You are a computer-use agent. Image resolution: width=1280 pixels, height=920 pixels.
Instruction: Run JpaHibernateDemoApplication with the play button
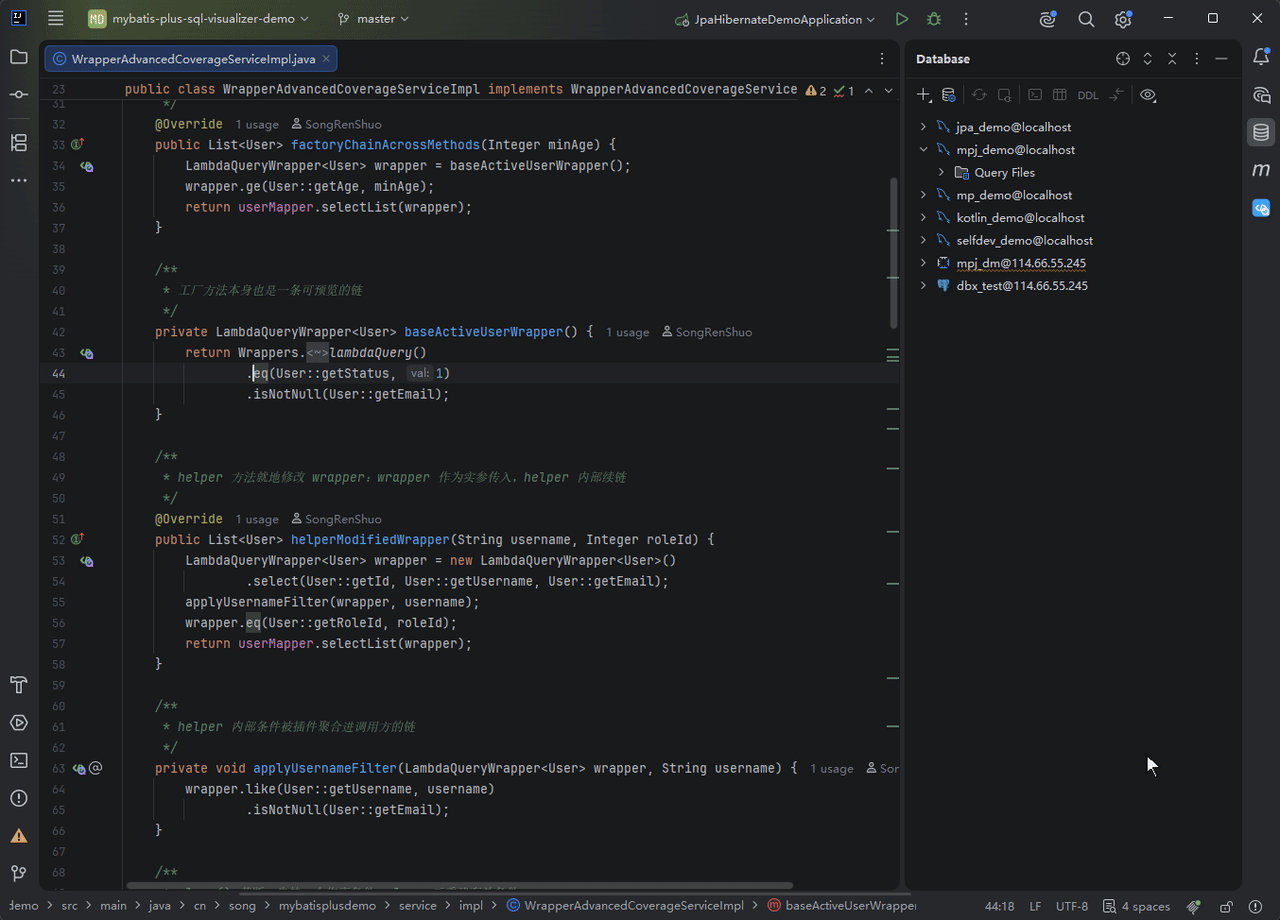(902, 19)
